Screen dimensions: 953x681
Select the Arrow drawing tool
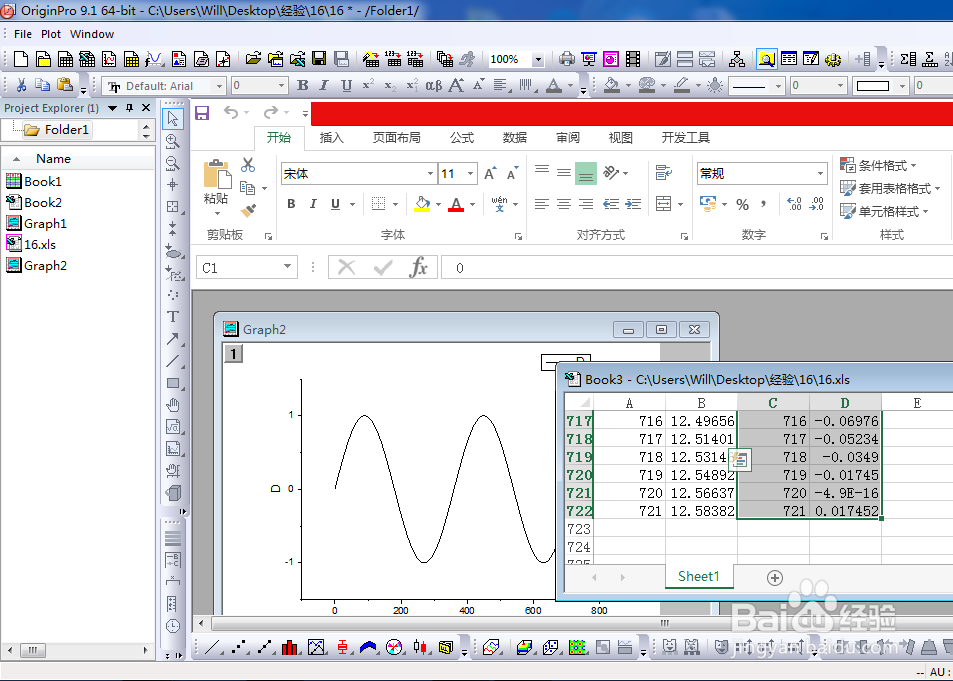tap(173, 339)
